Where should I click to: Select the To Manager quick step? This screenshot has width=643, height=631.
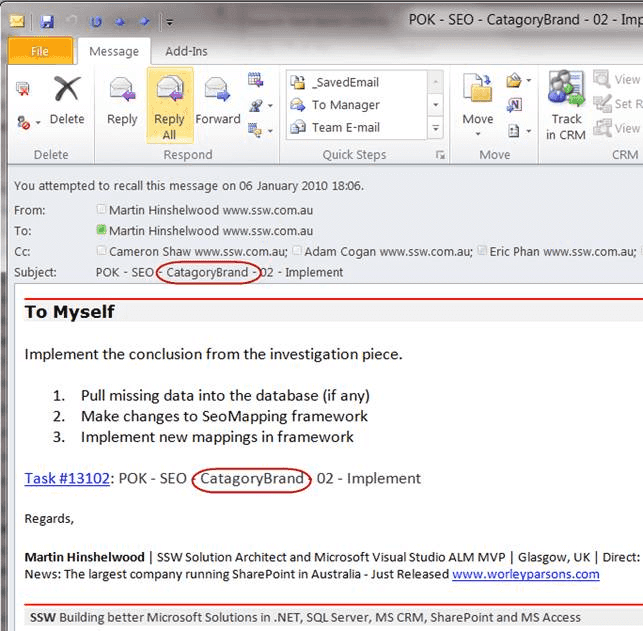[345, 105]
